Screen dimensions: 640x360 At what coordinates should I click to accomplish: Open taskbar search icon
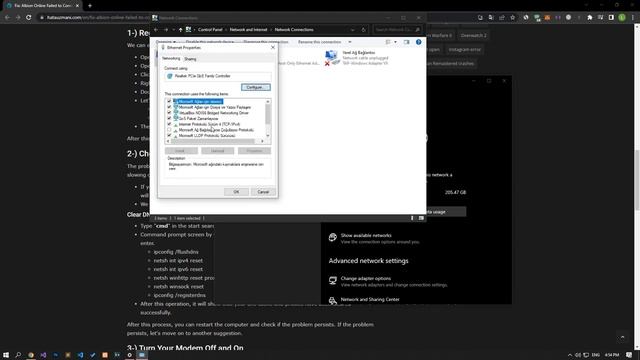pyautogui.click(x=18, y=355)
